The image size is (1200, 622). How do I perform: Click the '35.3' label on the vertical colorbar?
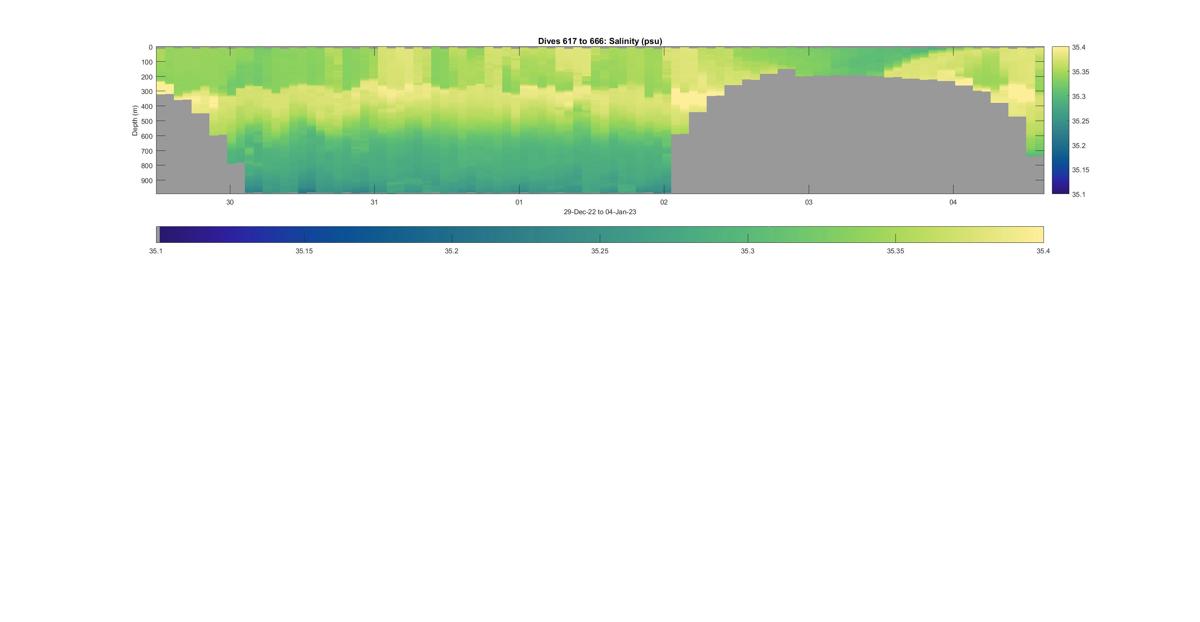[x=1079, y=97]
